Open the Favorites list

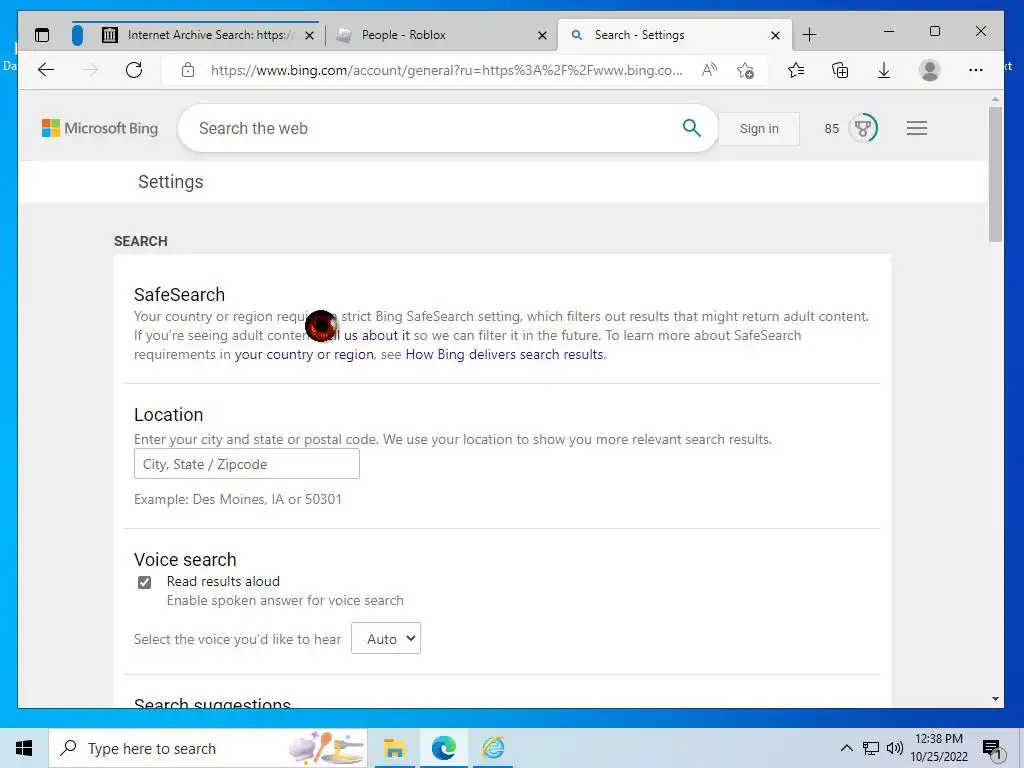[796, 70]
